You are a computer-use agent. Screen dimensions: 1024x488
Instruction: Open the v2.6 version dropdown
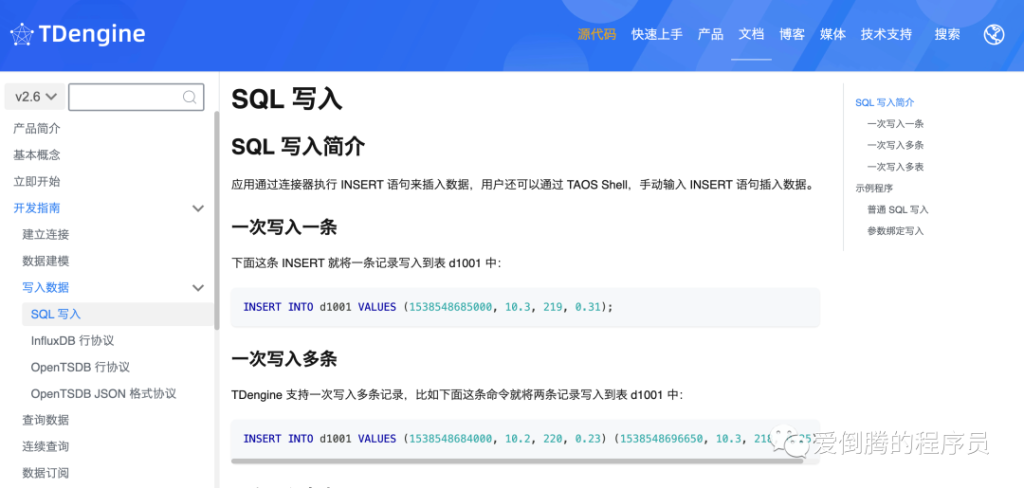(35, 97)
